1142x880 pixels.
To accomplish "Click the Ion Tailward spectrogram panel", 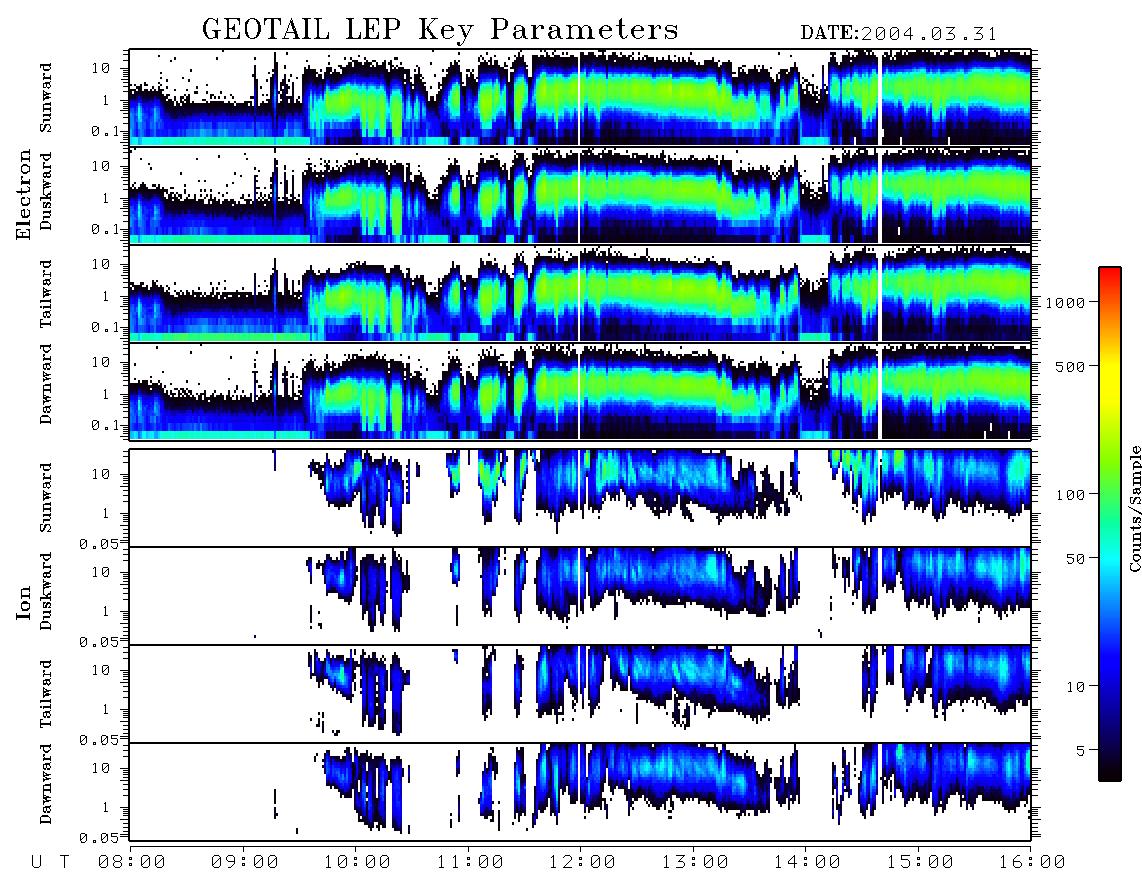I will click(580, 694).
